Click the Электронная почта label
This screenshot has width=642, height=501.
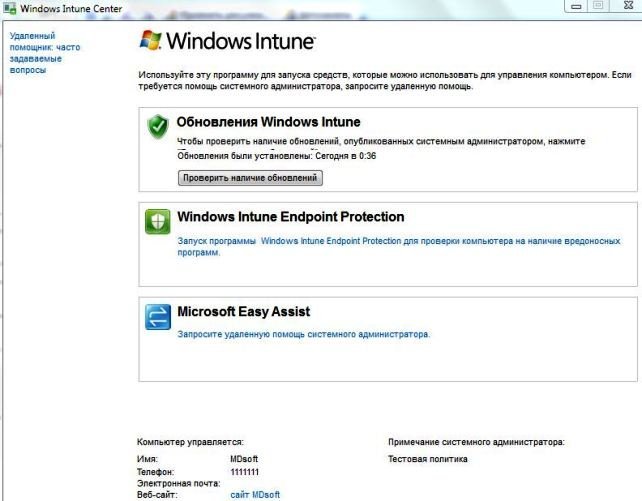(x=179, y=483)
